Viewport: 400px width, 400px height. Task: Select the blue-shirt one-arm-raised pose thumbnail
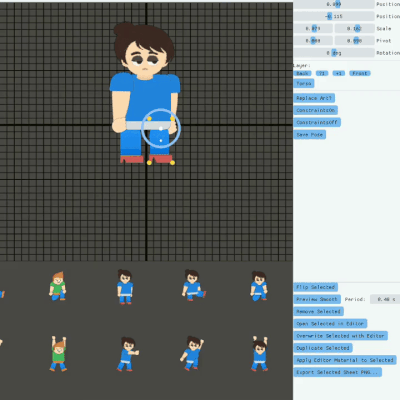coord(192,353)
